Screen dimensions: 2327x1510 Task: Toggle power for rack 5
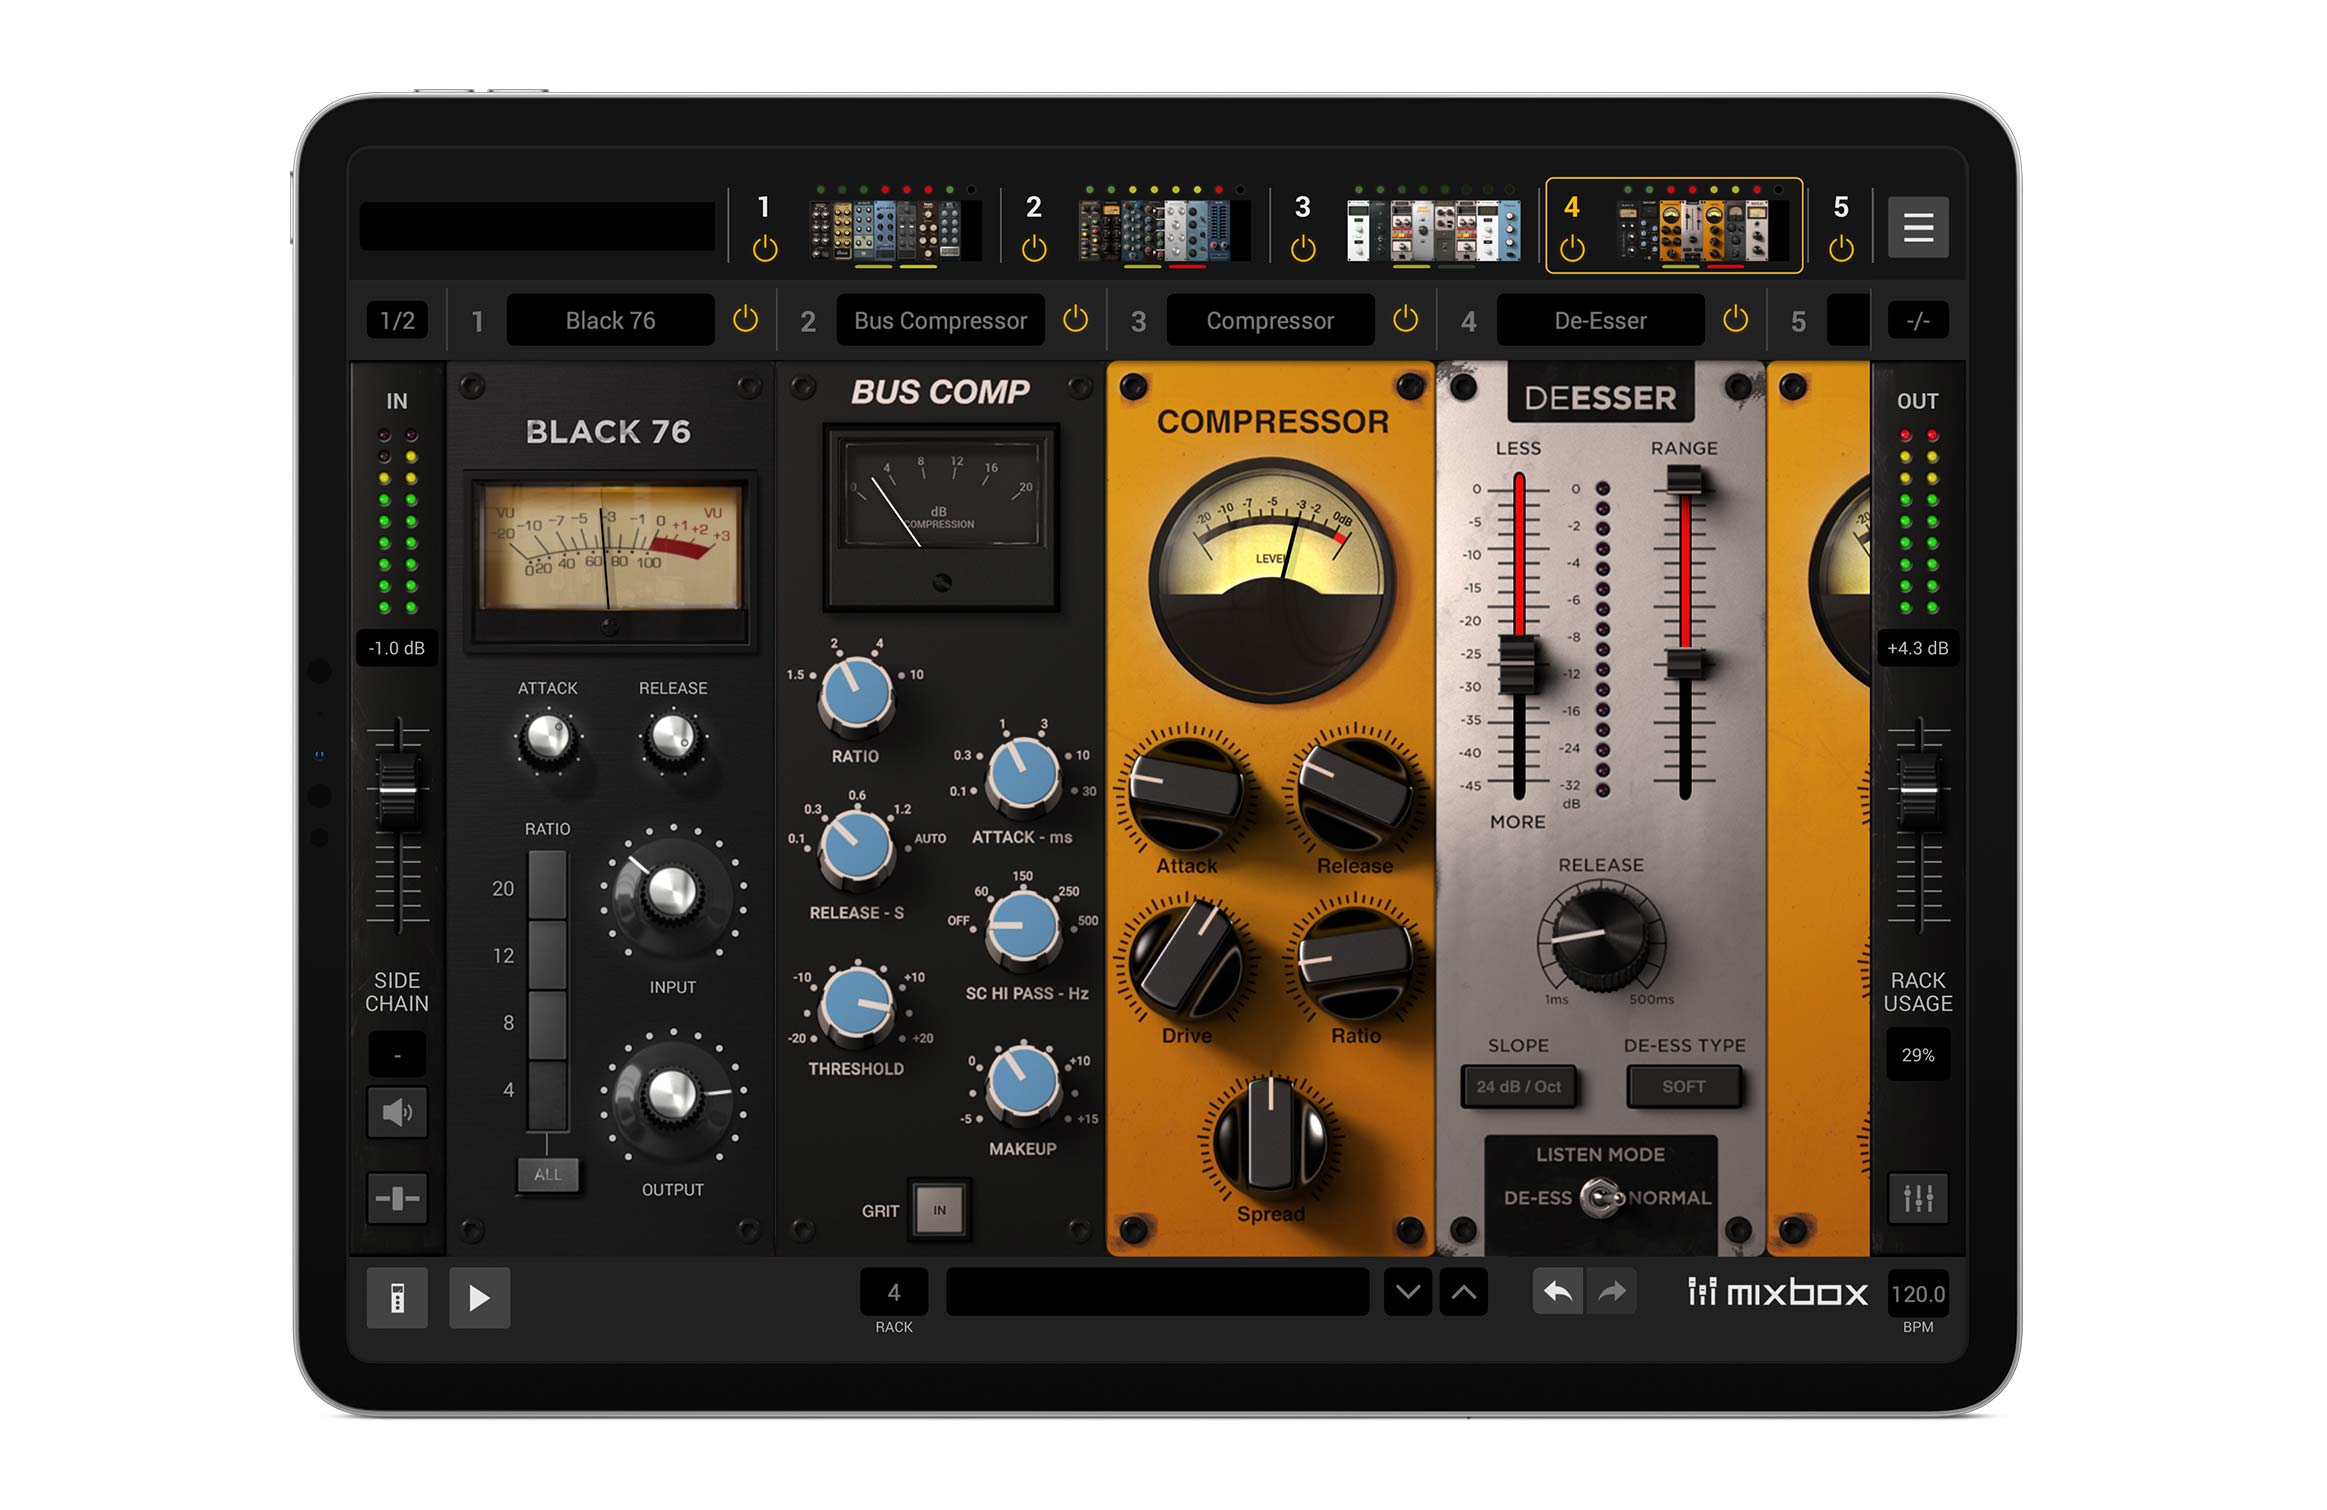tap(1840, 248)
